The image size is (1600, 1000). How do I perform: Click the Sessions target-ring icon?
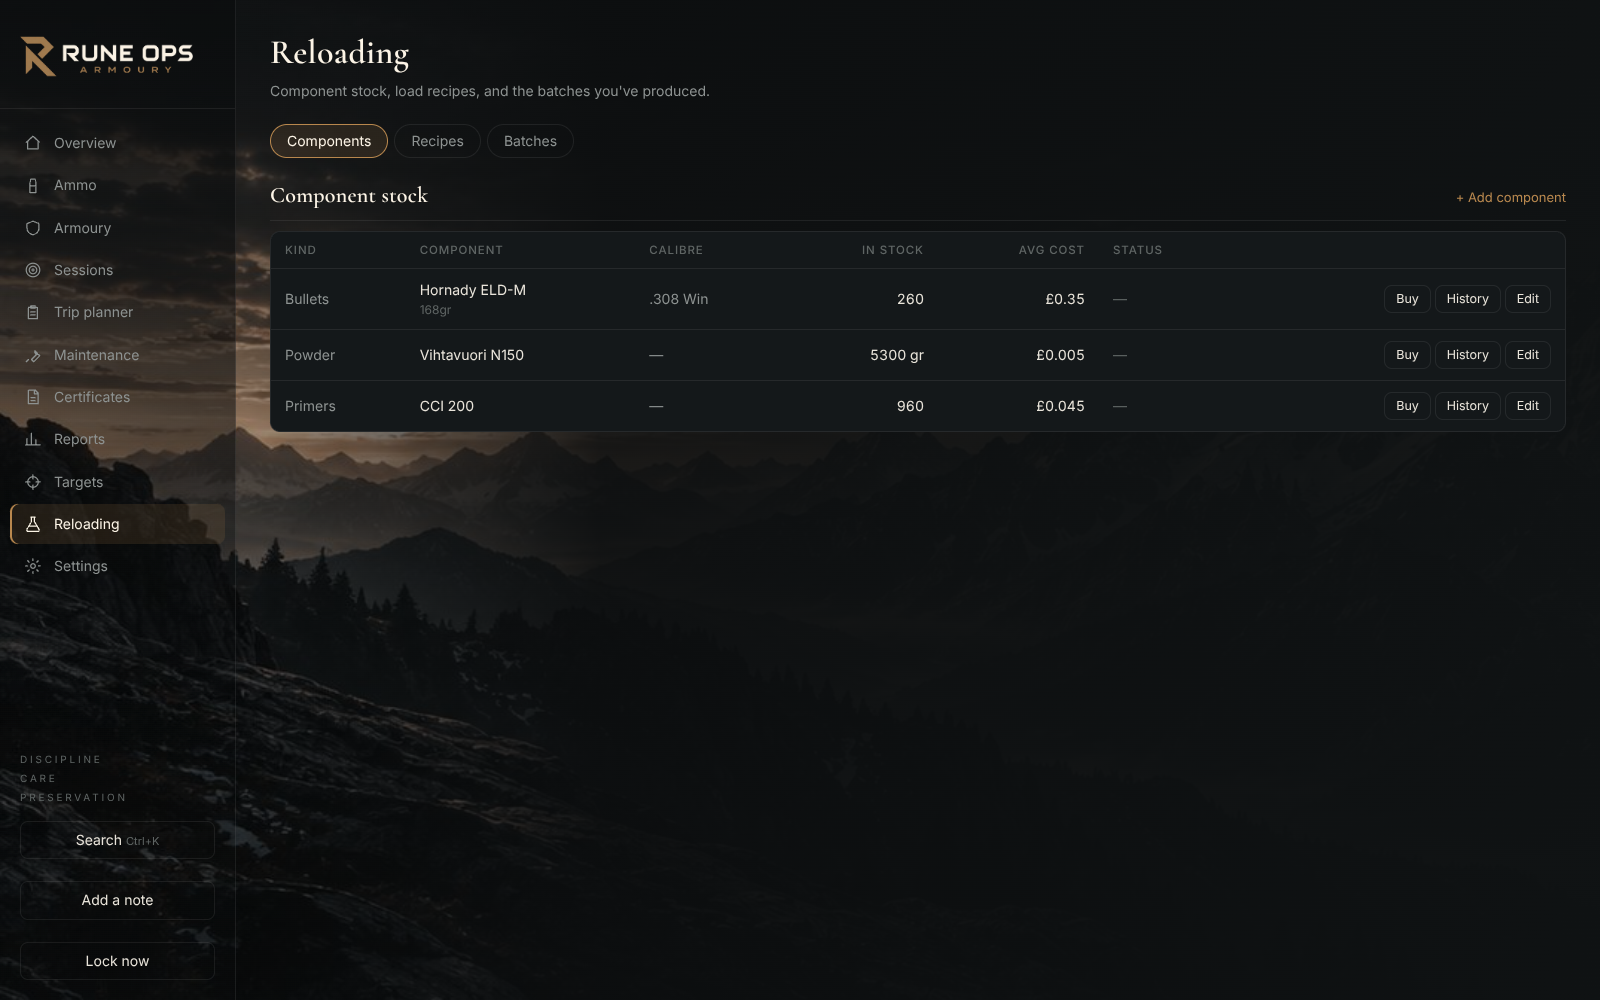[x=33, y=270]
